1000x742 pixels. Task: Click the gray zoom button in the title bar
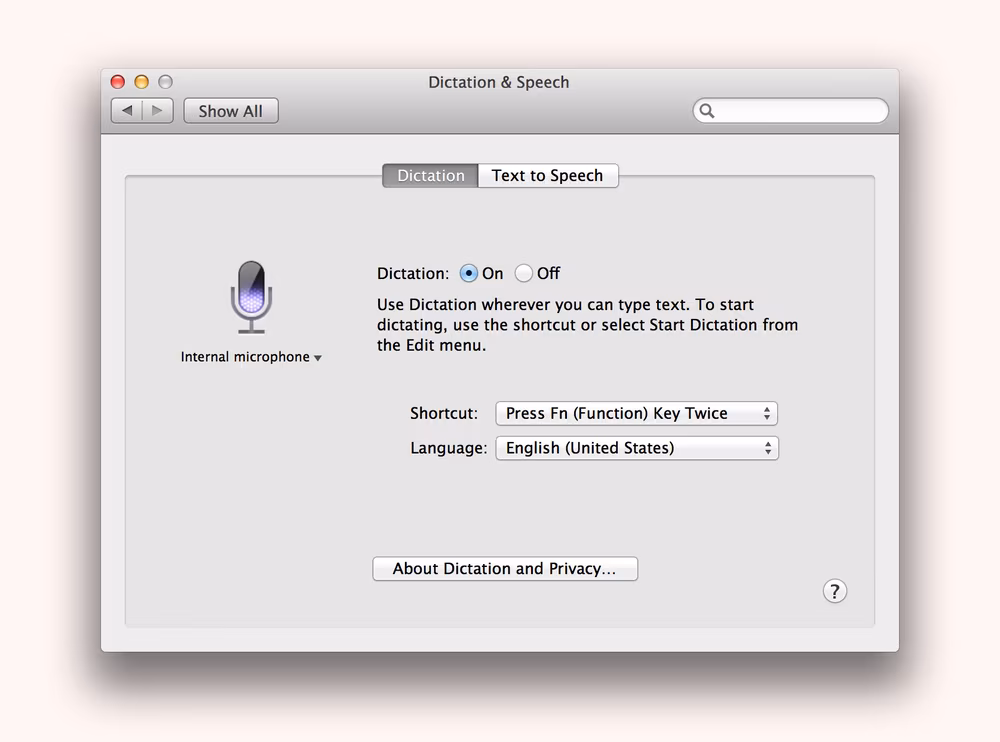[x=165, y=82]
